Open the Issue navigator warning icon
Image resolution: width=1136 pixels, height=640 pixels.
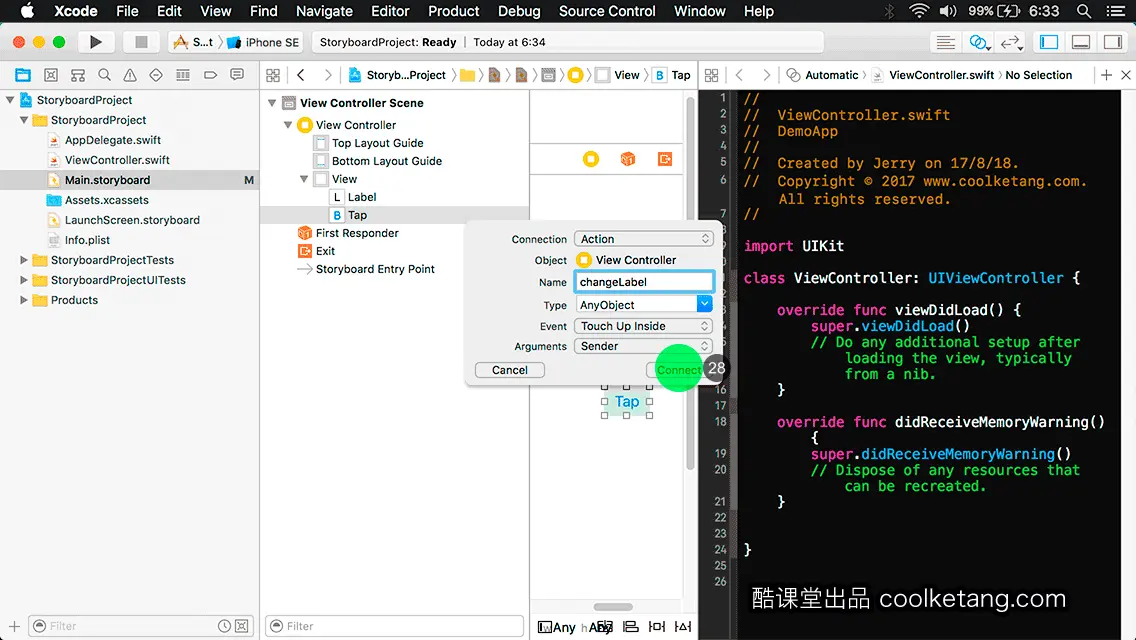(x=130, y=75)
